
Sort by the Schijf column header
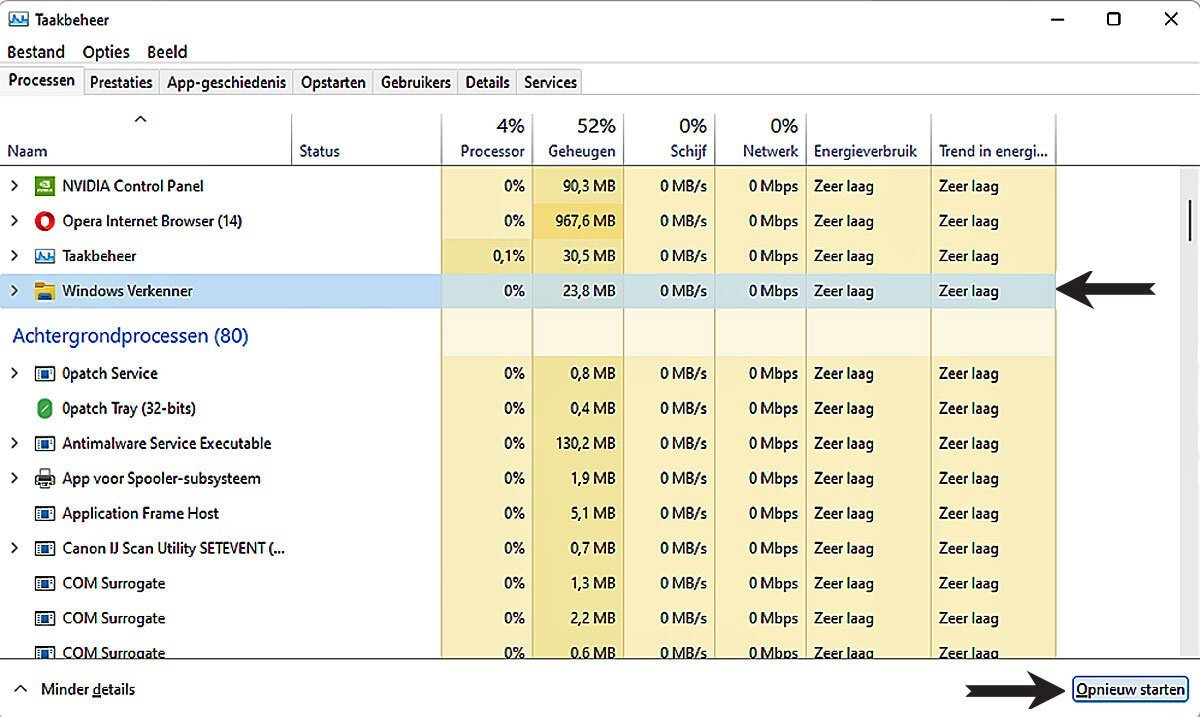tap(670, 140)
